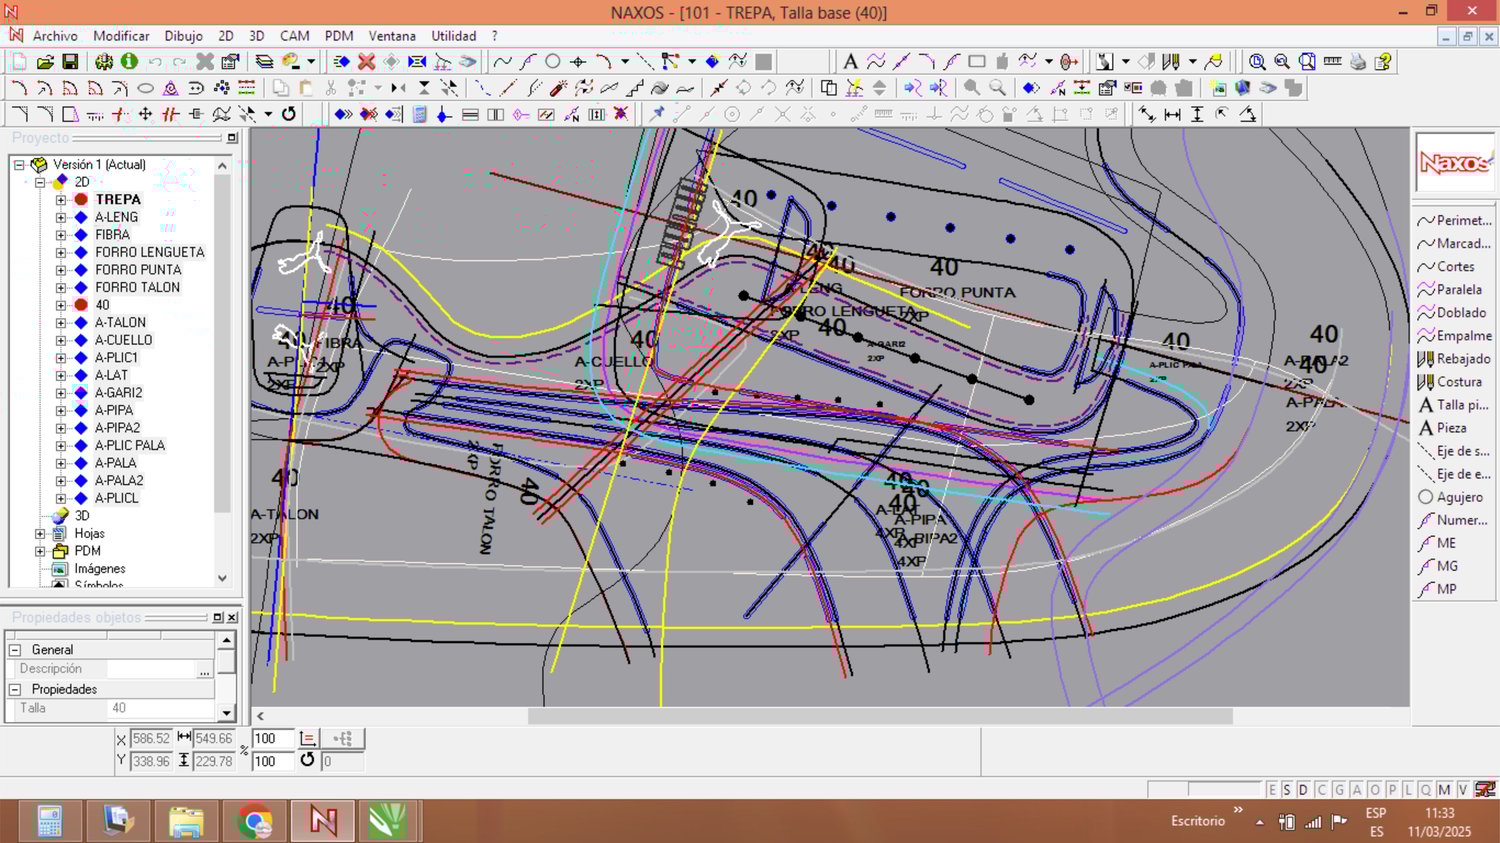Click the rotate arrow icon
This screenshot has width=1500, height=843.
(289, 114)
